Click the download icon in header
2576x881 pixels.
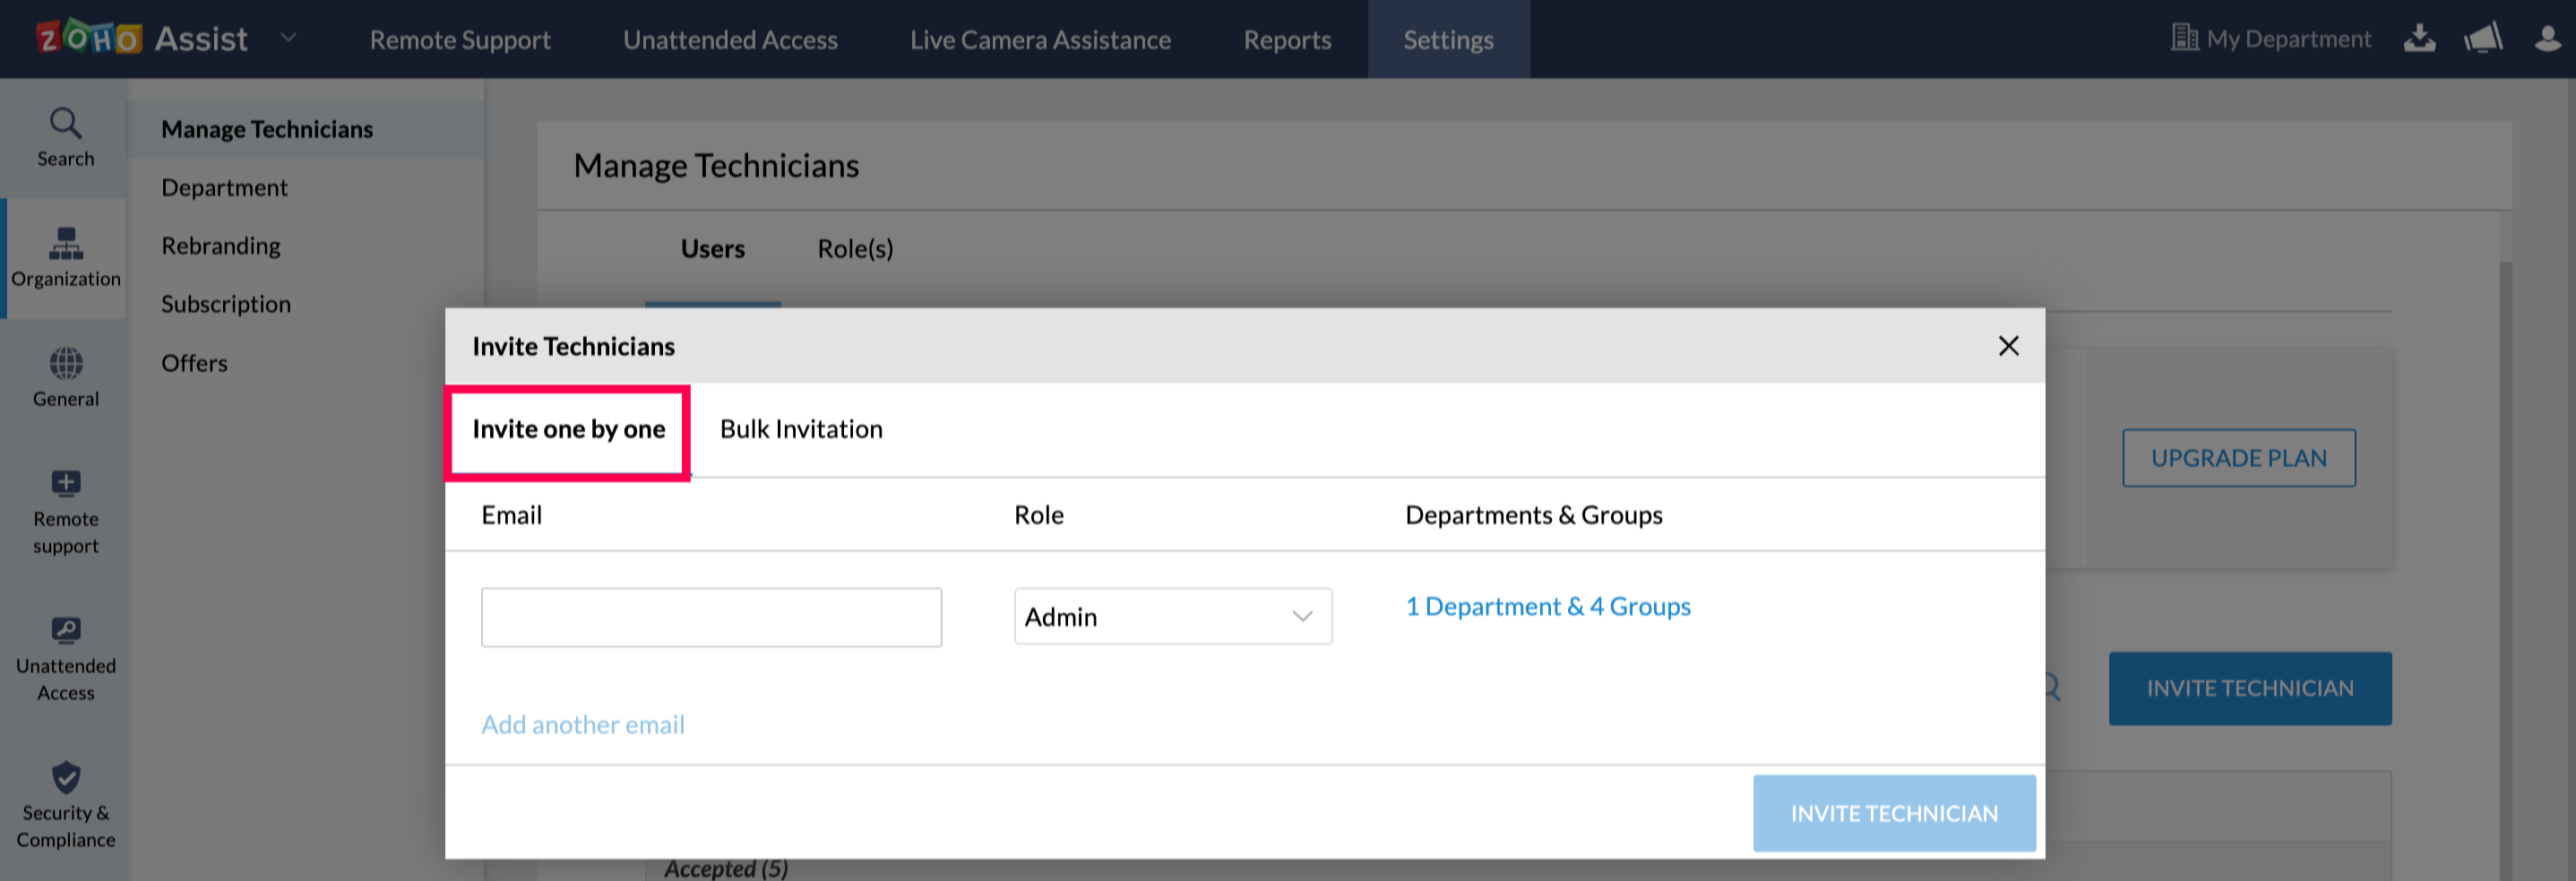2419,39
